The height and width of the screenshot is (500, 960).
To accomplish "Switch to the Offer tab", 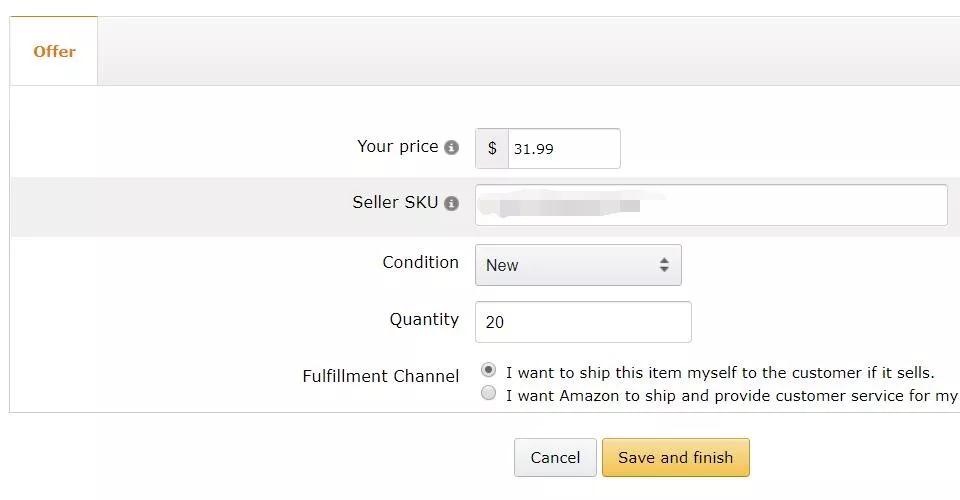I will 54,51.
